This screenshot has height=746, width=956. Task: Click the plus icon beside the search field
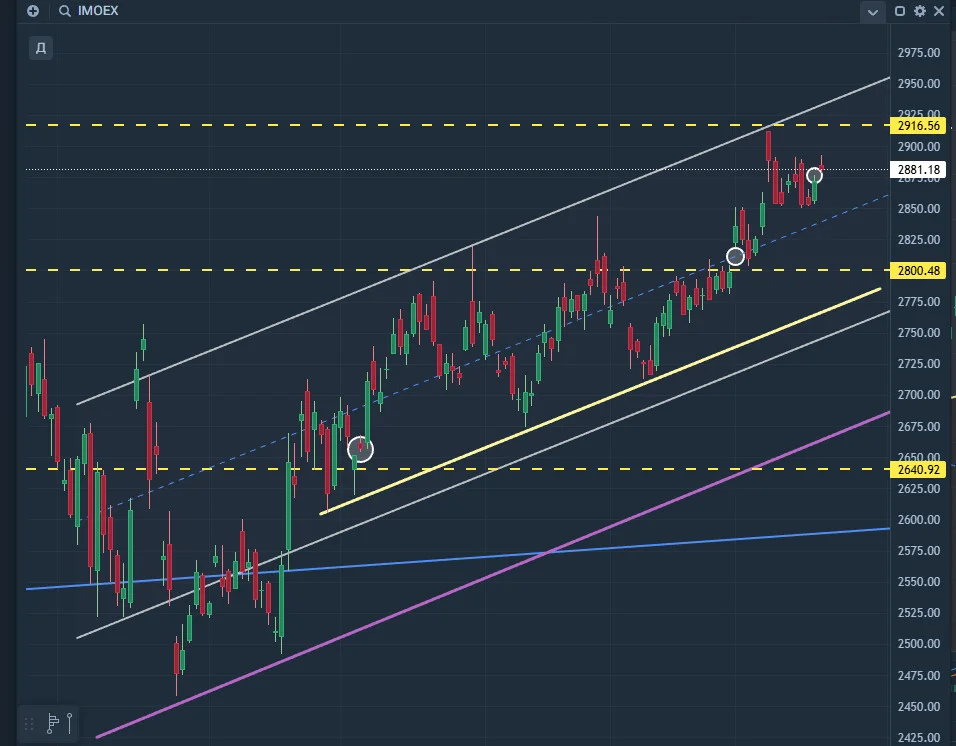(x=33, y=11)
